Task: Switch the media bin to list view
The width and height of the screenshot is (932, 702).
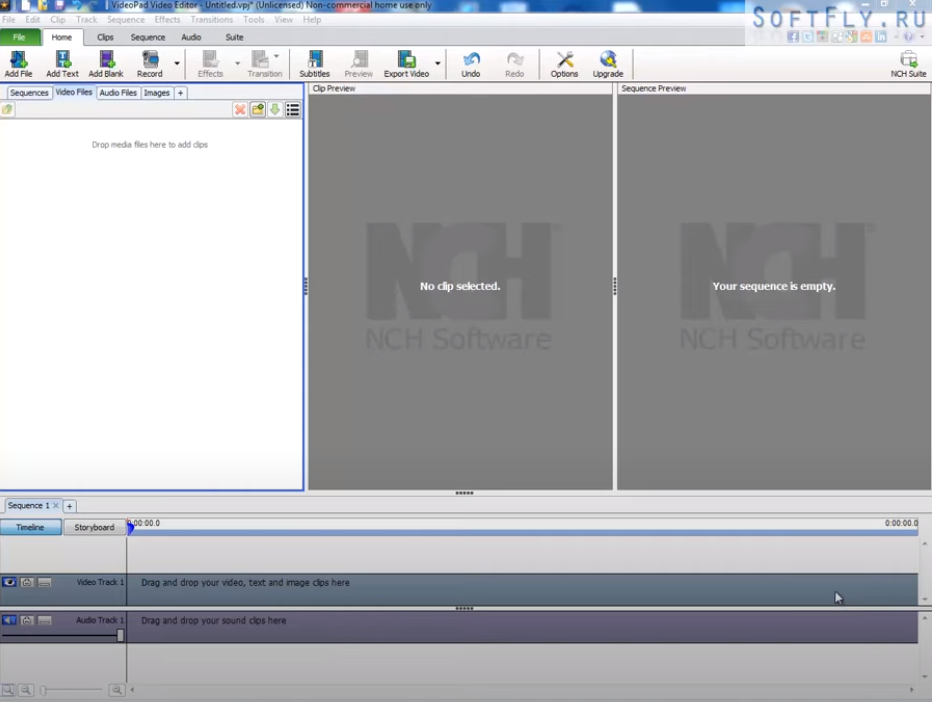Action: 293,109
